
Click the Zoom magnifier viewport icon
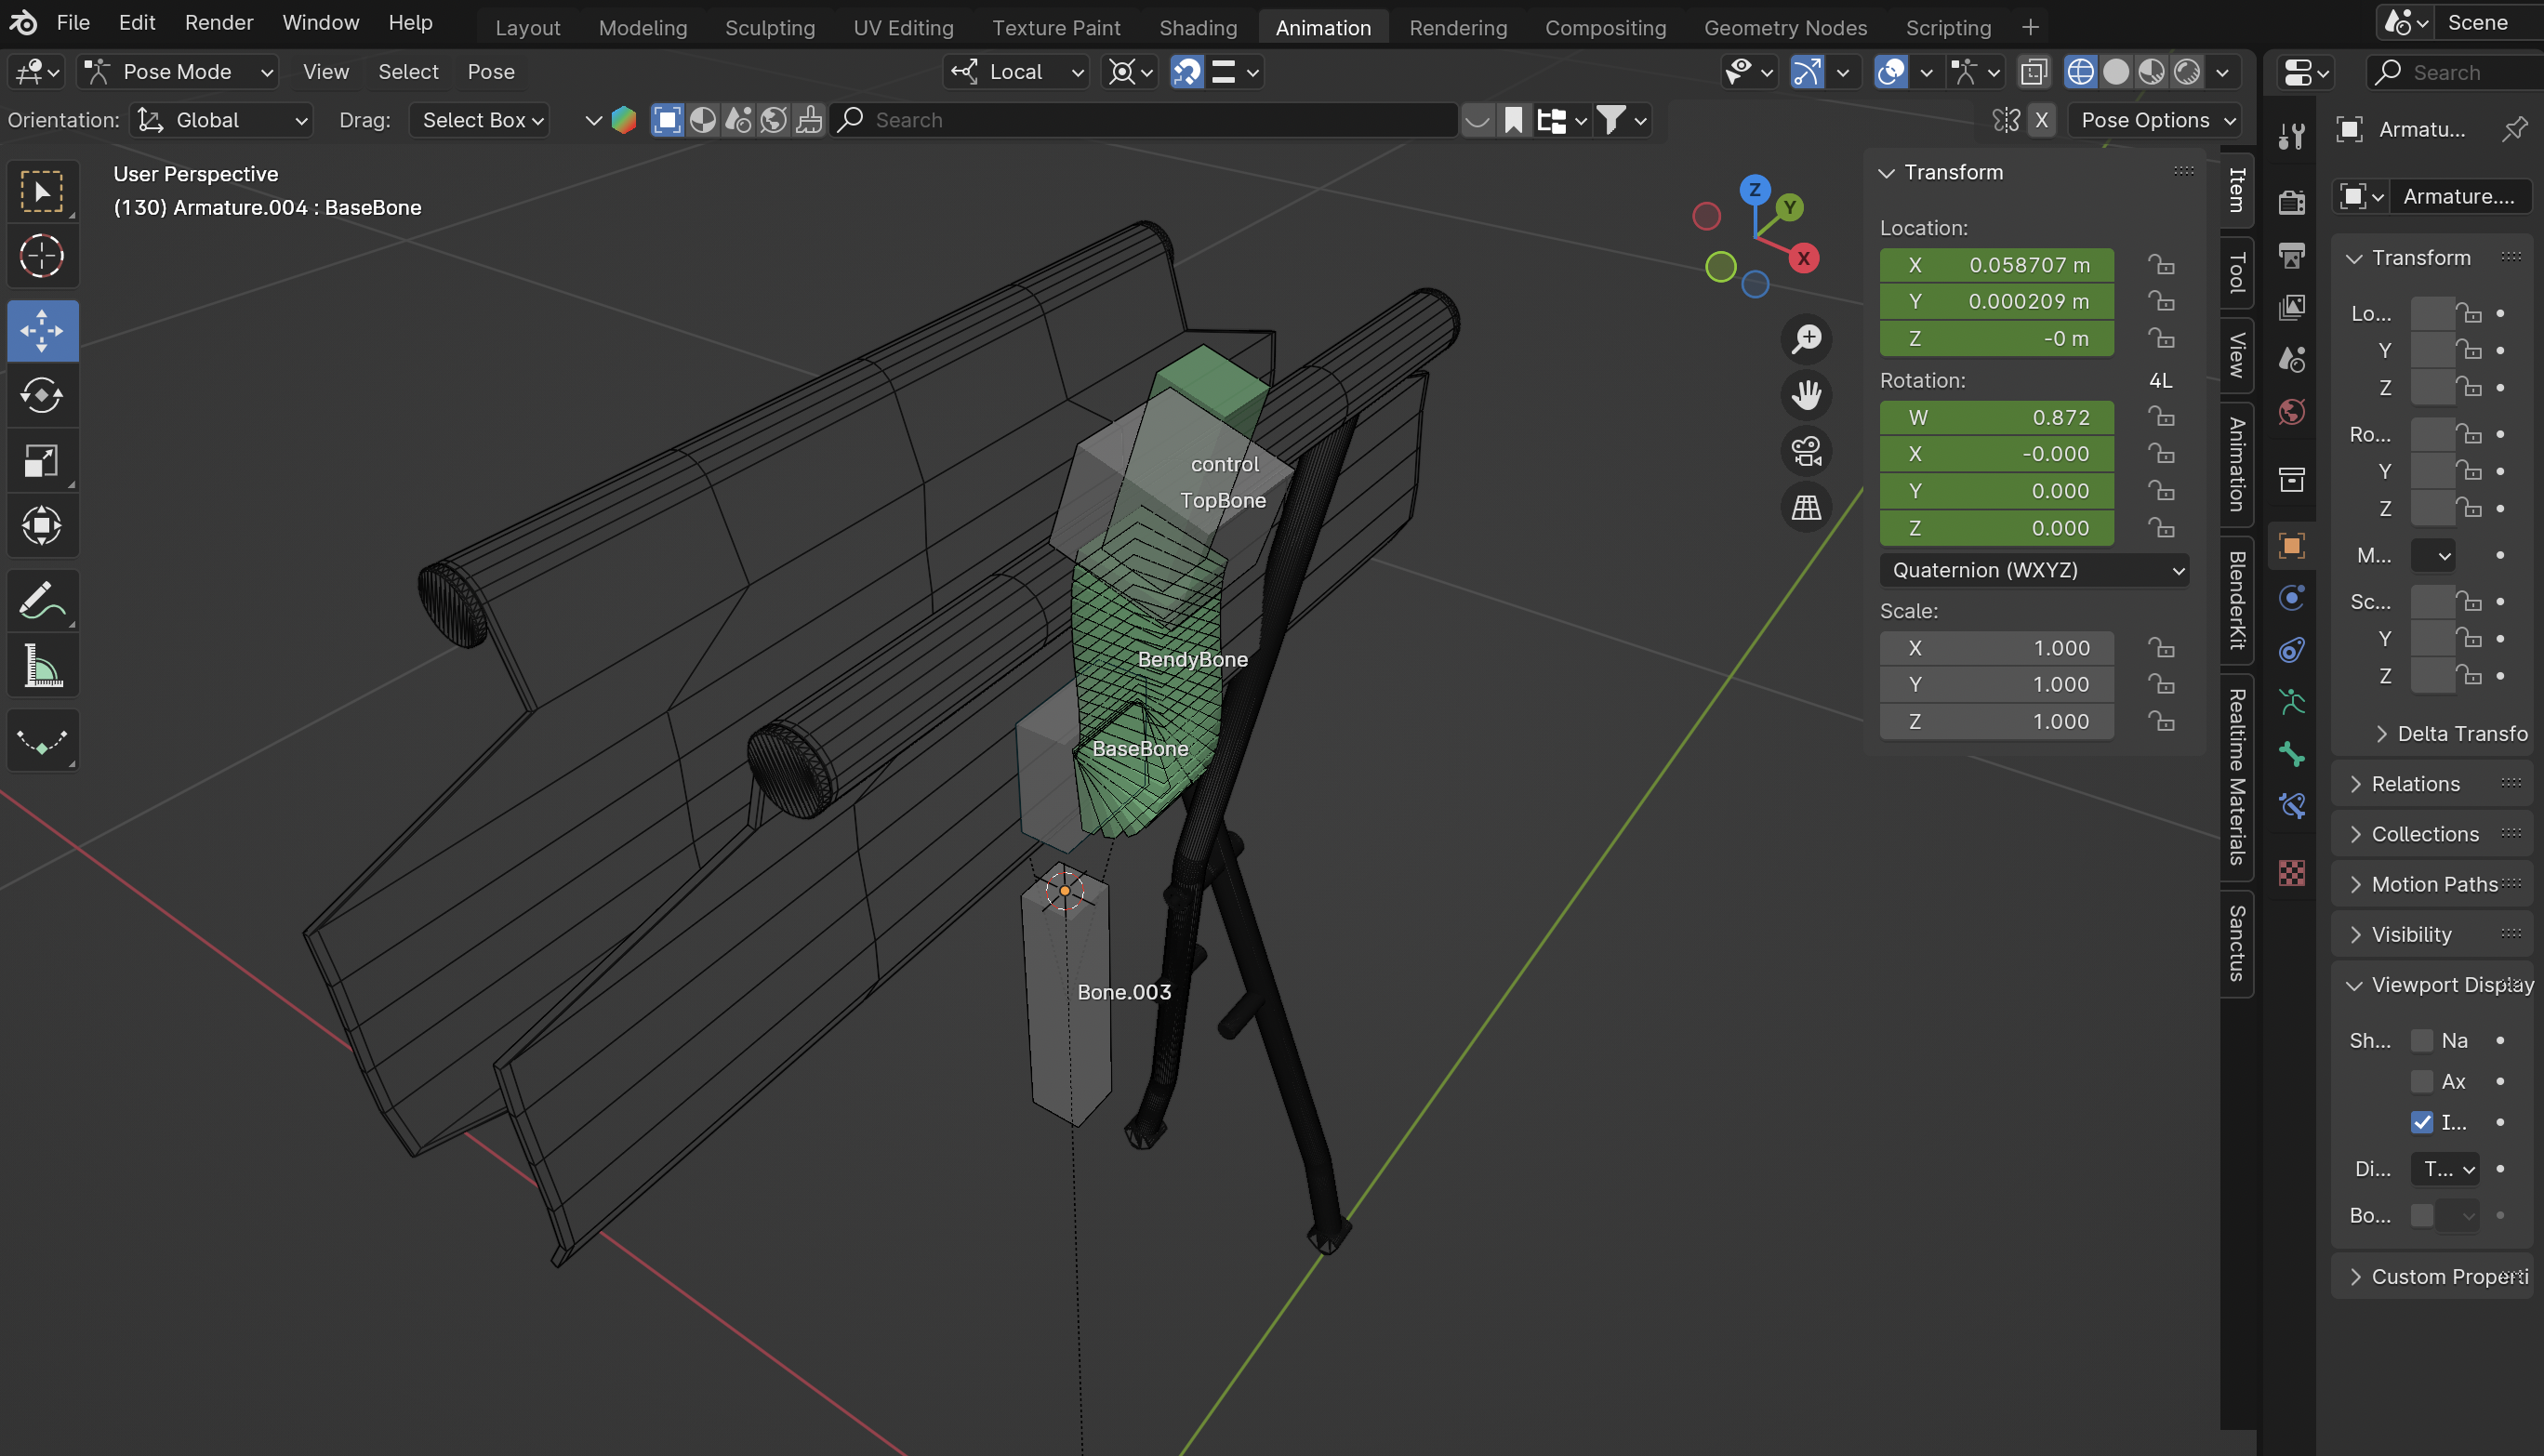[x=1806, y=339]
